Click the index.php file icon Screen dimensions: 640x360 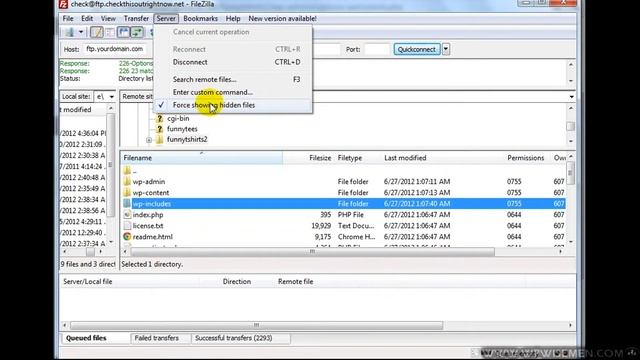(127, 214)
